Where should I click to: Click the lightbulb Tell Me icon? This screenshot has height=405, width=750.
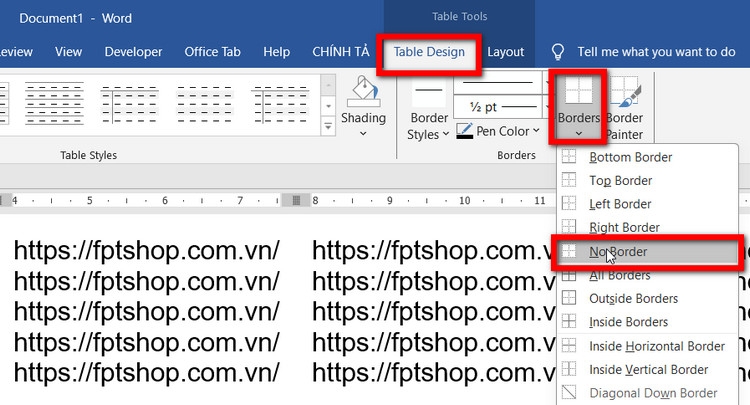pyautogui.click(x=558, y=52)
